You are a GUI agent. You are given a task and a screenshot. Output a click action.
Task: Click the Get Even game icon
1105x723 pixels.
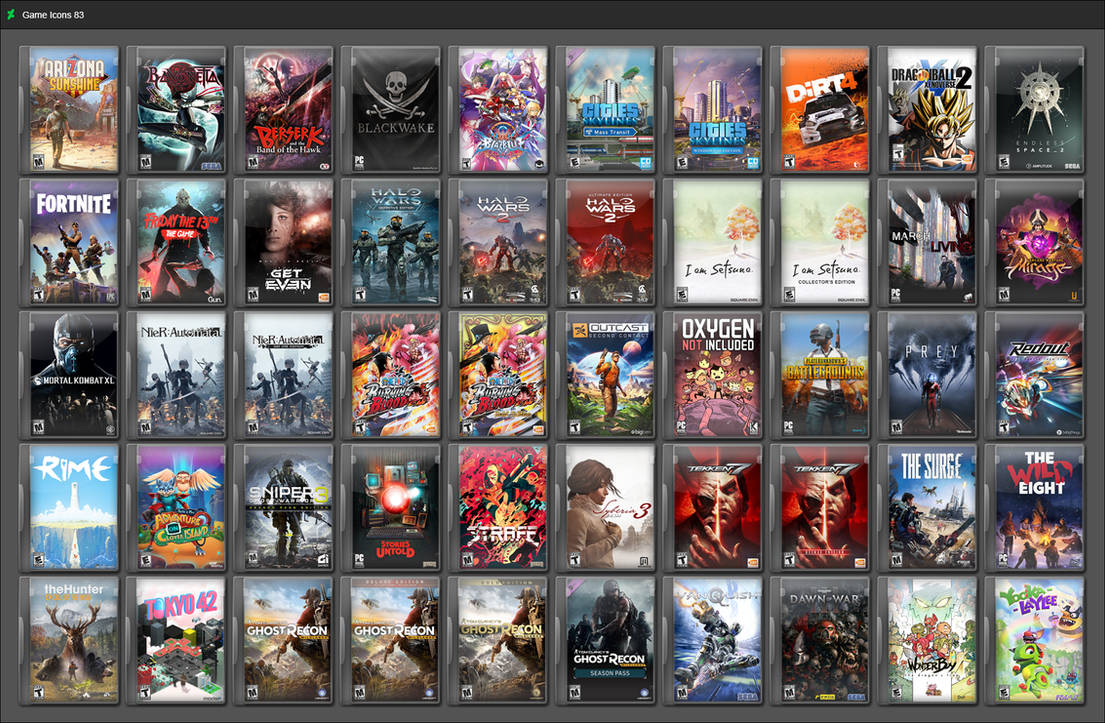283,242
